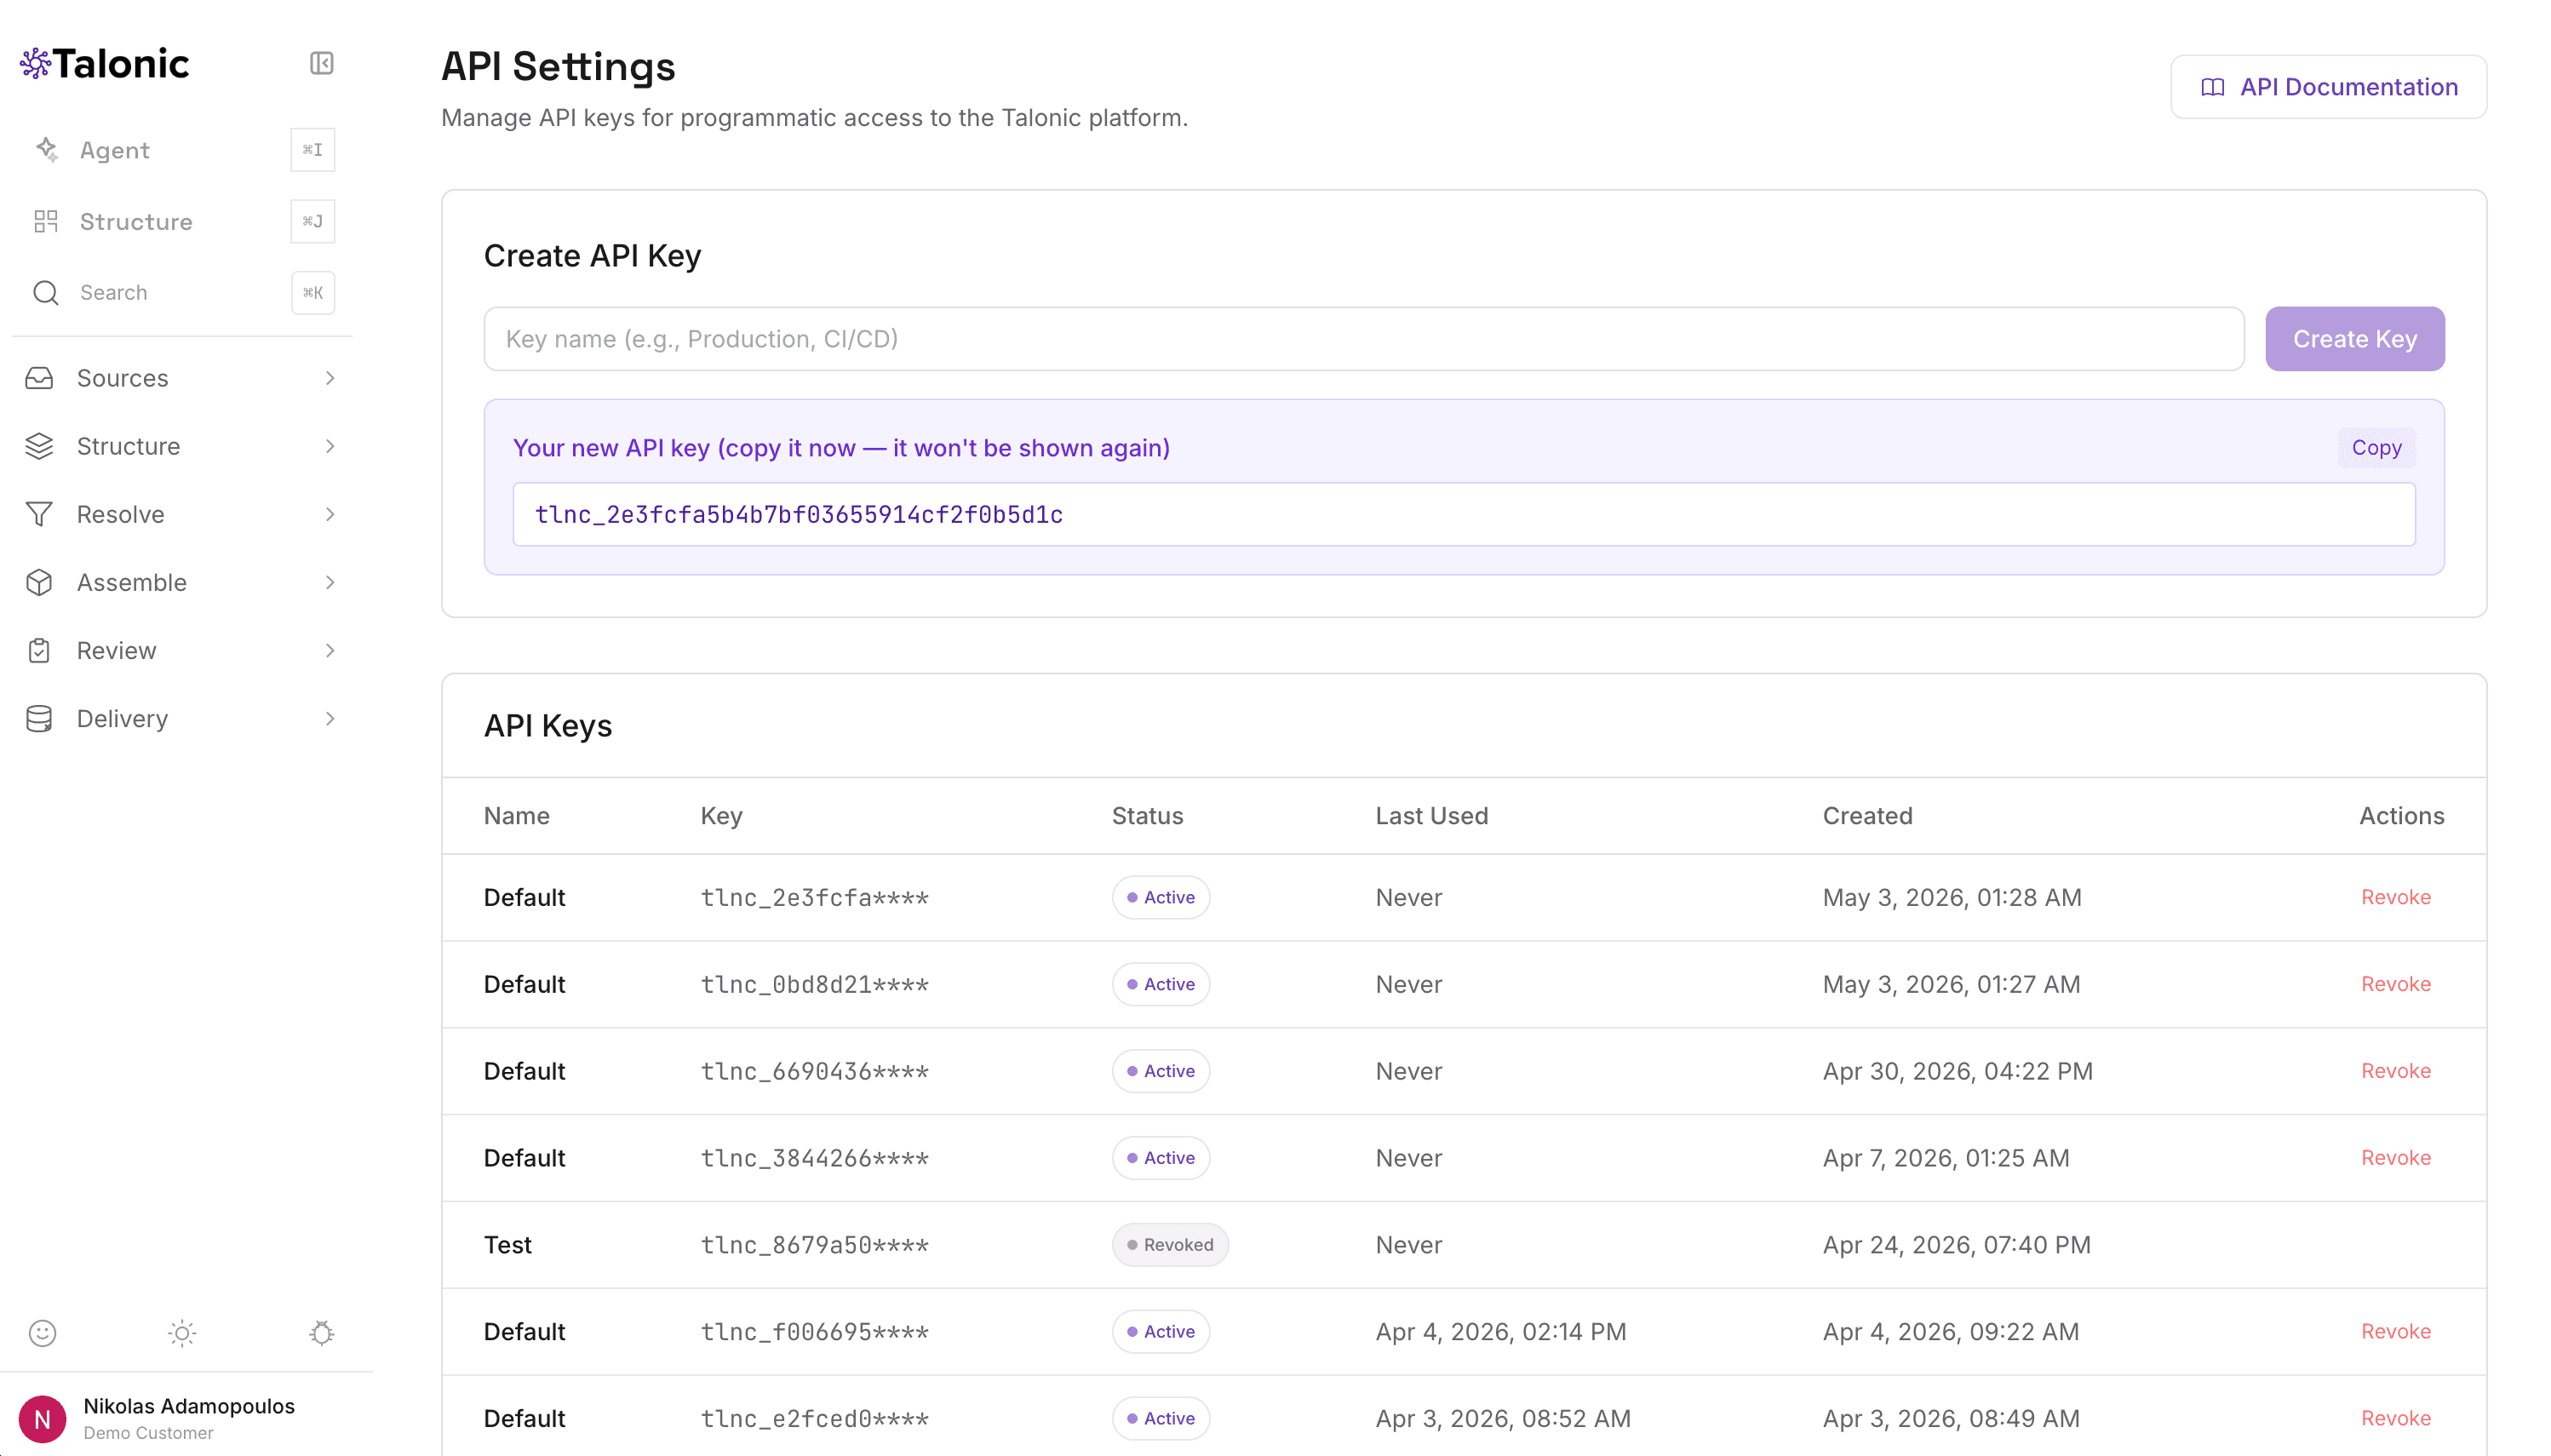Open the Agent sparkle icon
Viewport: 2551px width, 1456px height.
[46, 150]
